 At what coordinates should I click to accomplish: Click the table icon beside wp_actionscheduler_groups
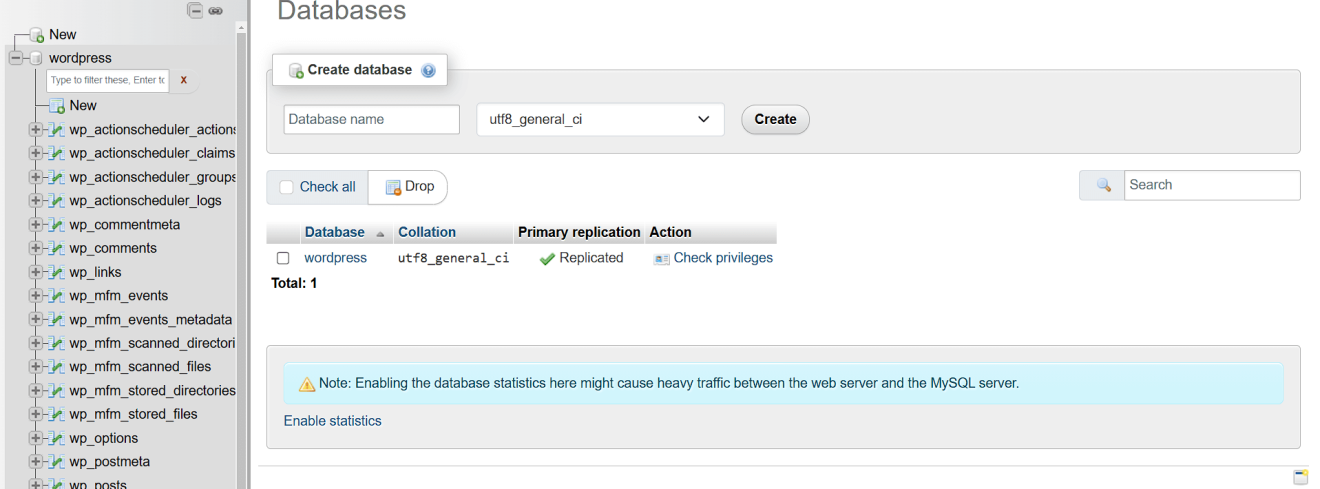[x=58, y=177]
